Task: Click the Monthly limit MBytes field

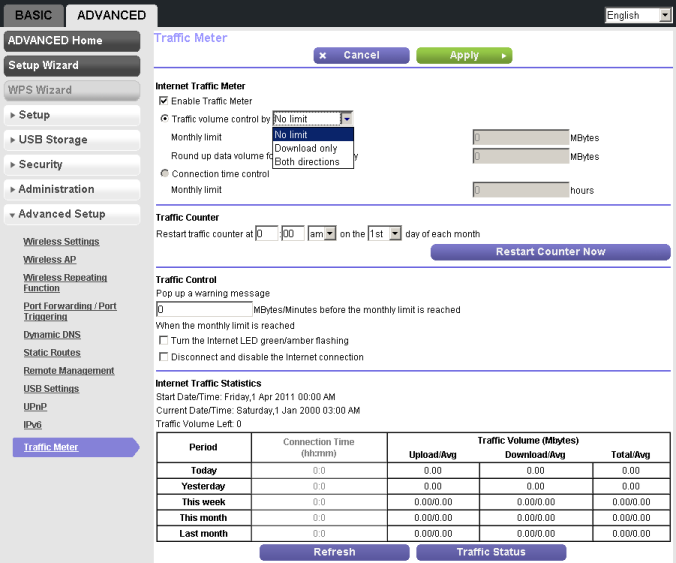Action: [521, 138]
